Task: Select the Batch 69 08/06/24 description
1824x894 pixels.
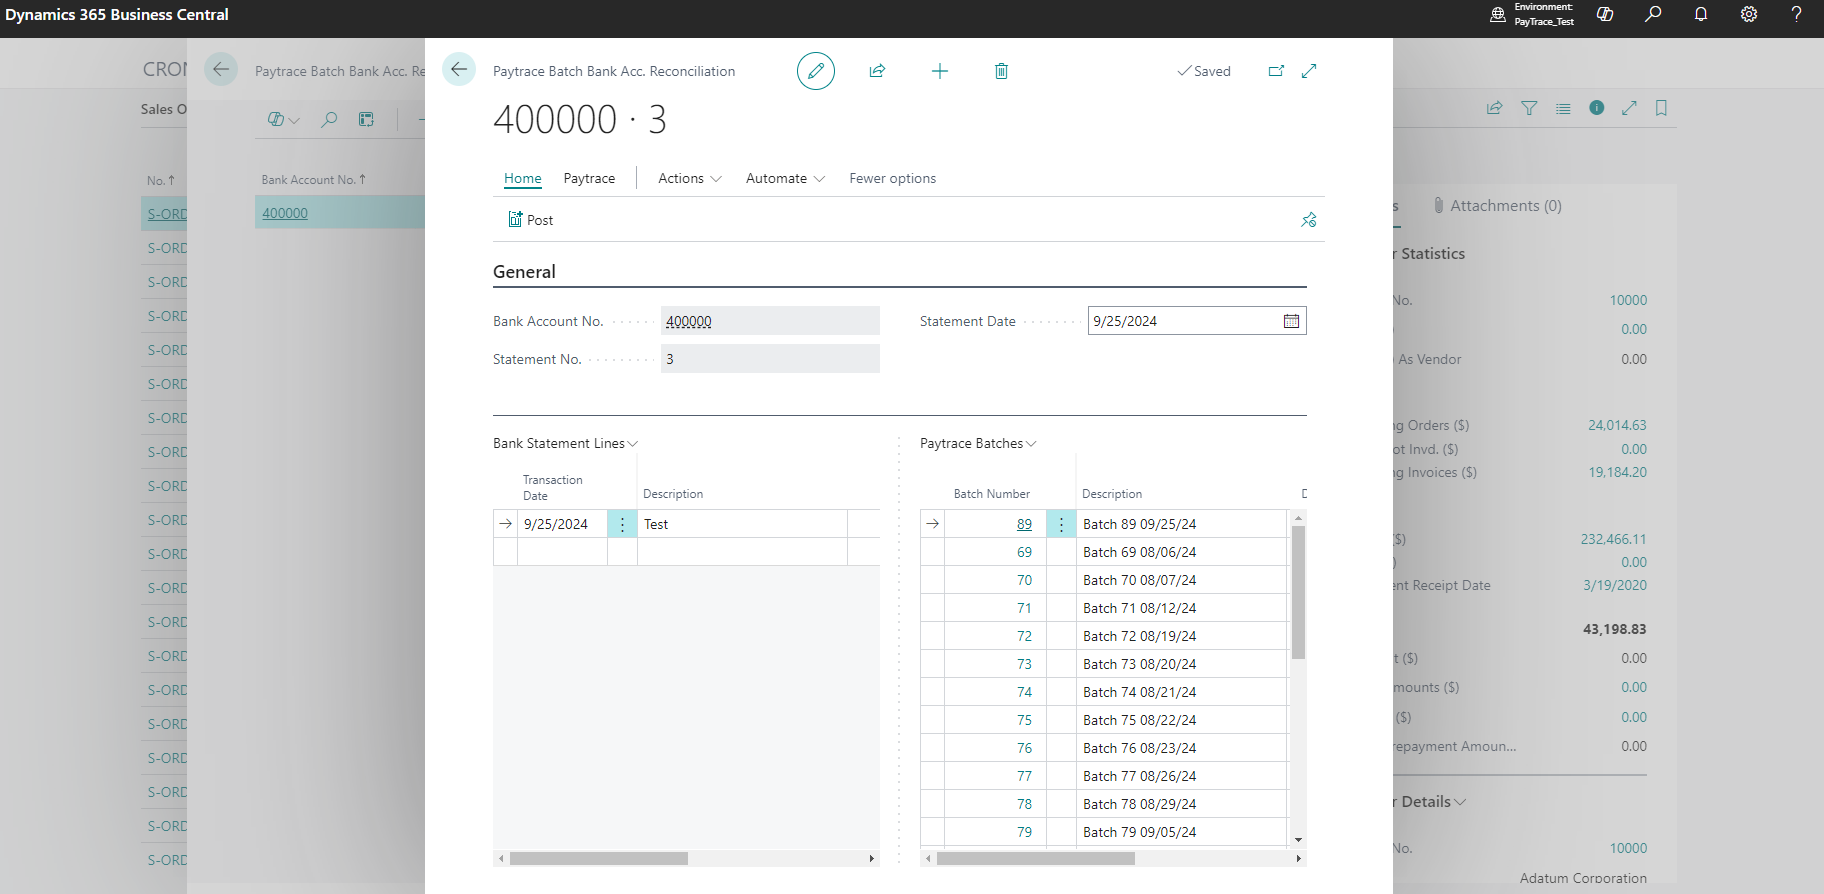Action: click(x=1139, y=552)
